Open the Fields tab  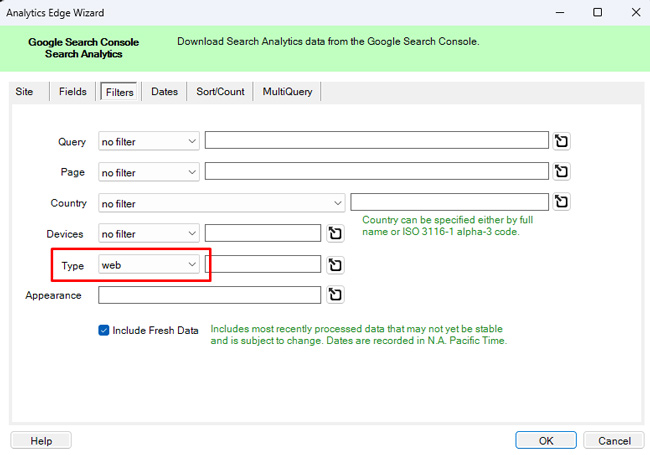coord(73,92)
